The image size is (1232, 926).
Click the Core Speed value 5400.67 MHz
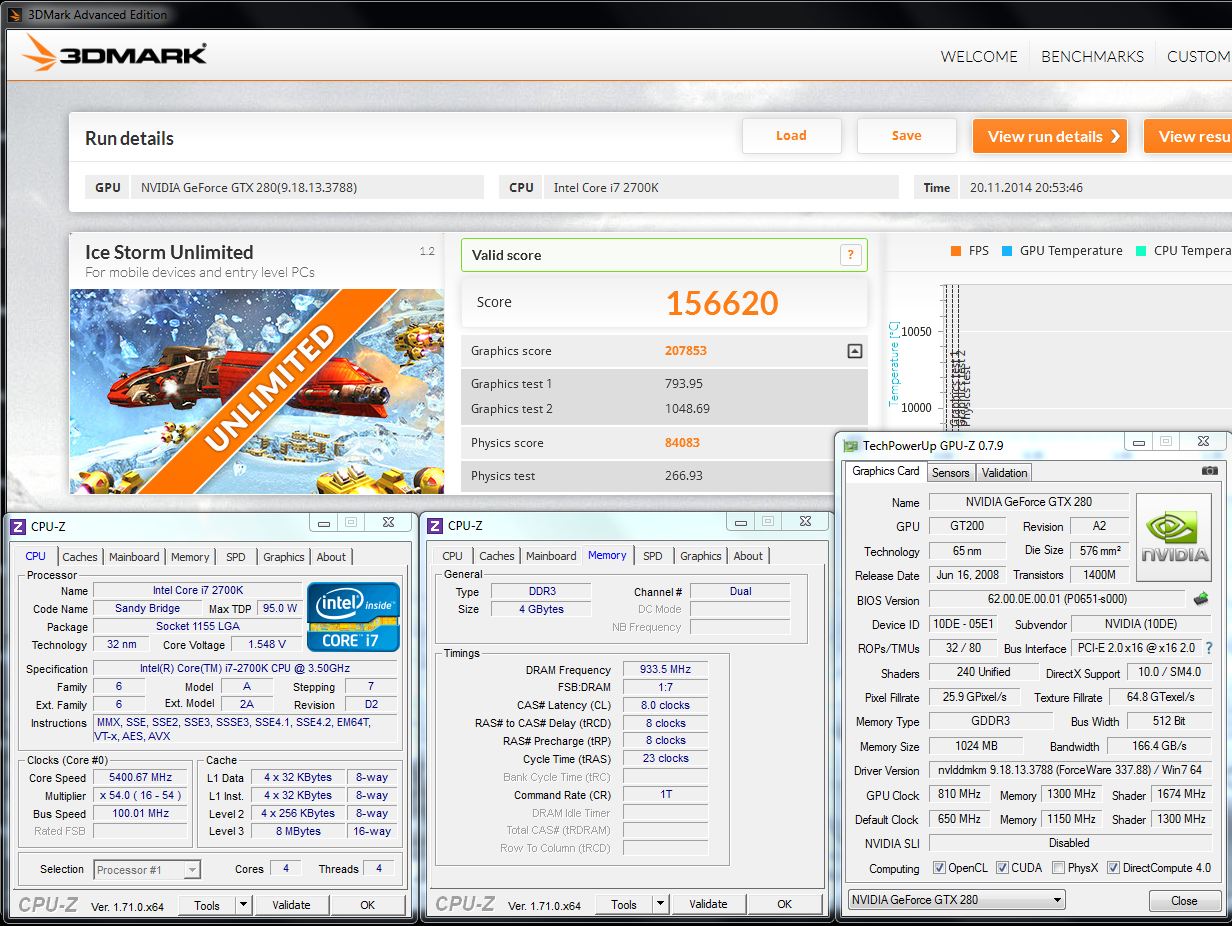click(x=142, y=777)
